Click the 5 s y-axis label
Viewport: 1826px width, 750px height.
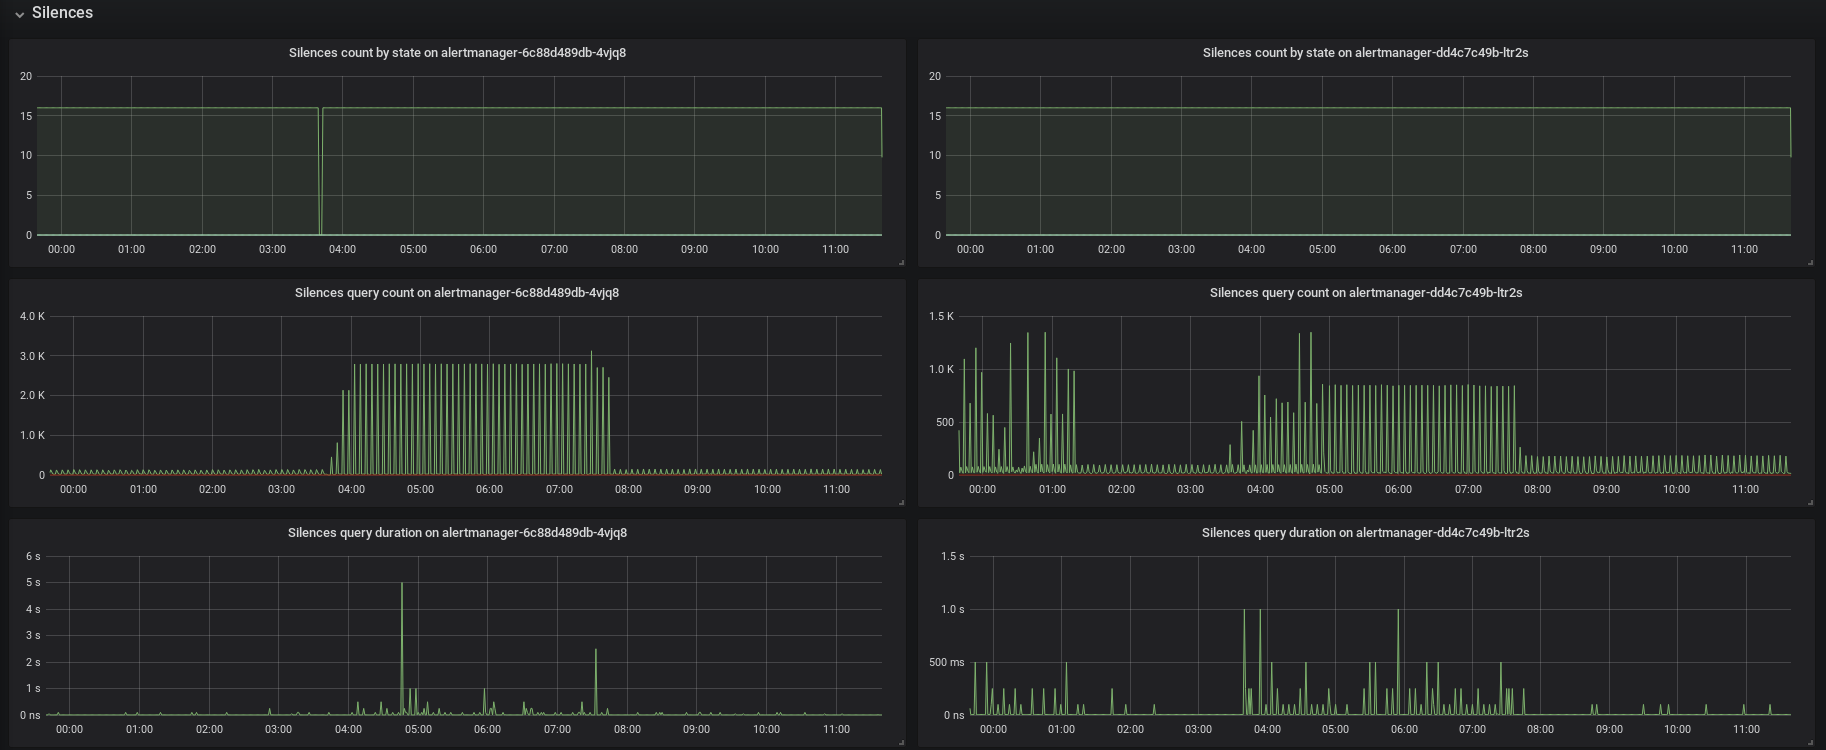pyautogui.click(x=33, y=582)
